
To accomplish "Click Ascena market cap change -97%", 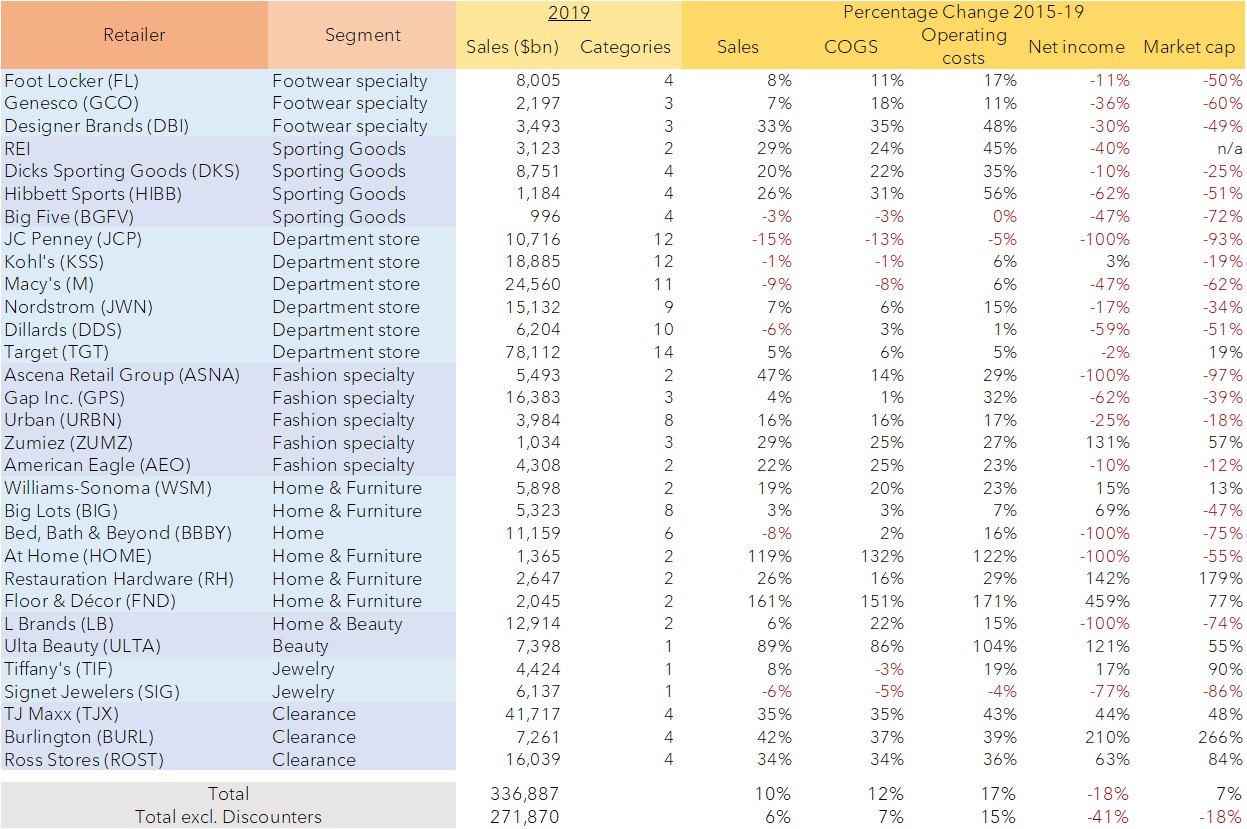I will pyautogui.click(x=1222, y=375).
